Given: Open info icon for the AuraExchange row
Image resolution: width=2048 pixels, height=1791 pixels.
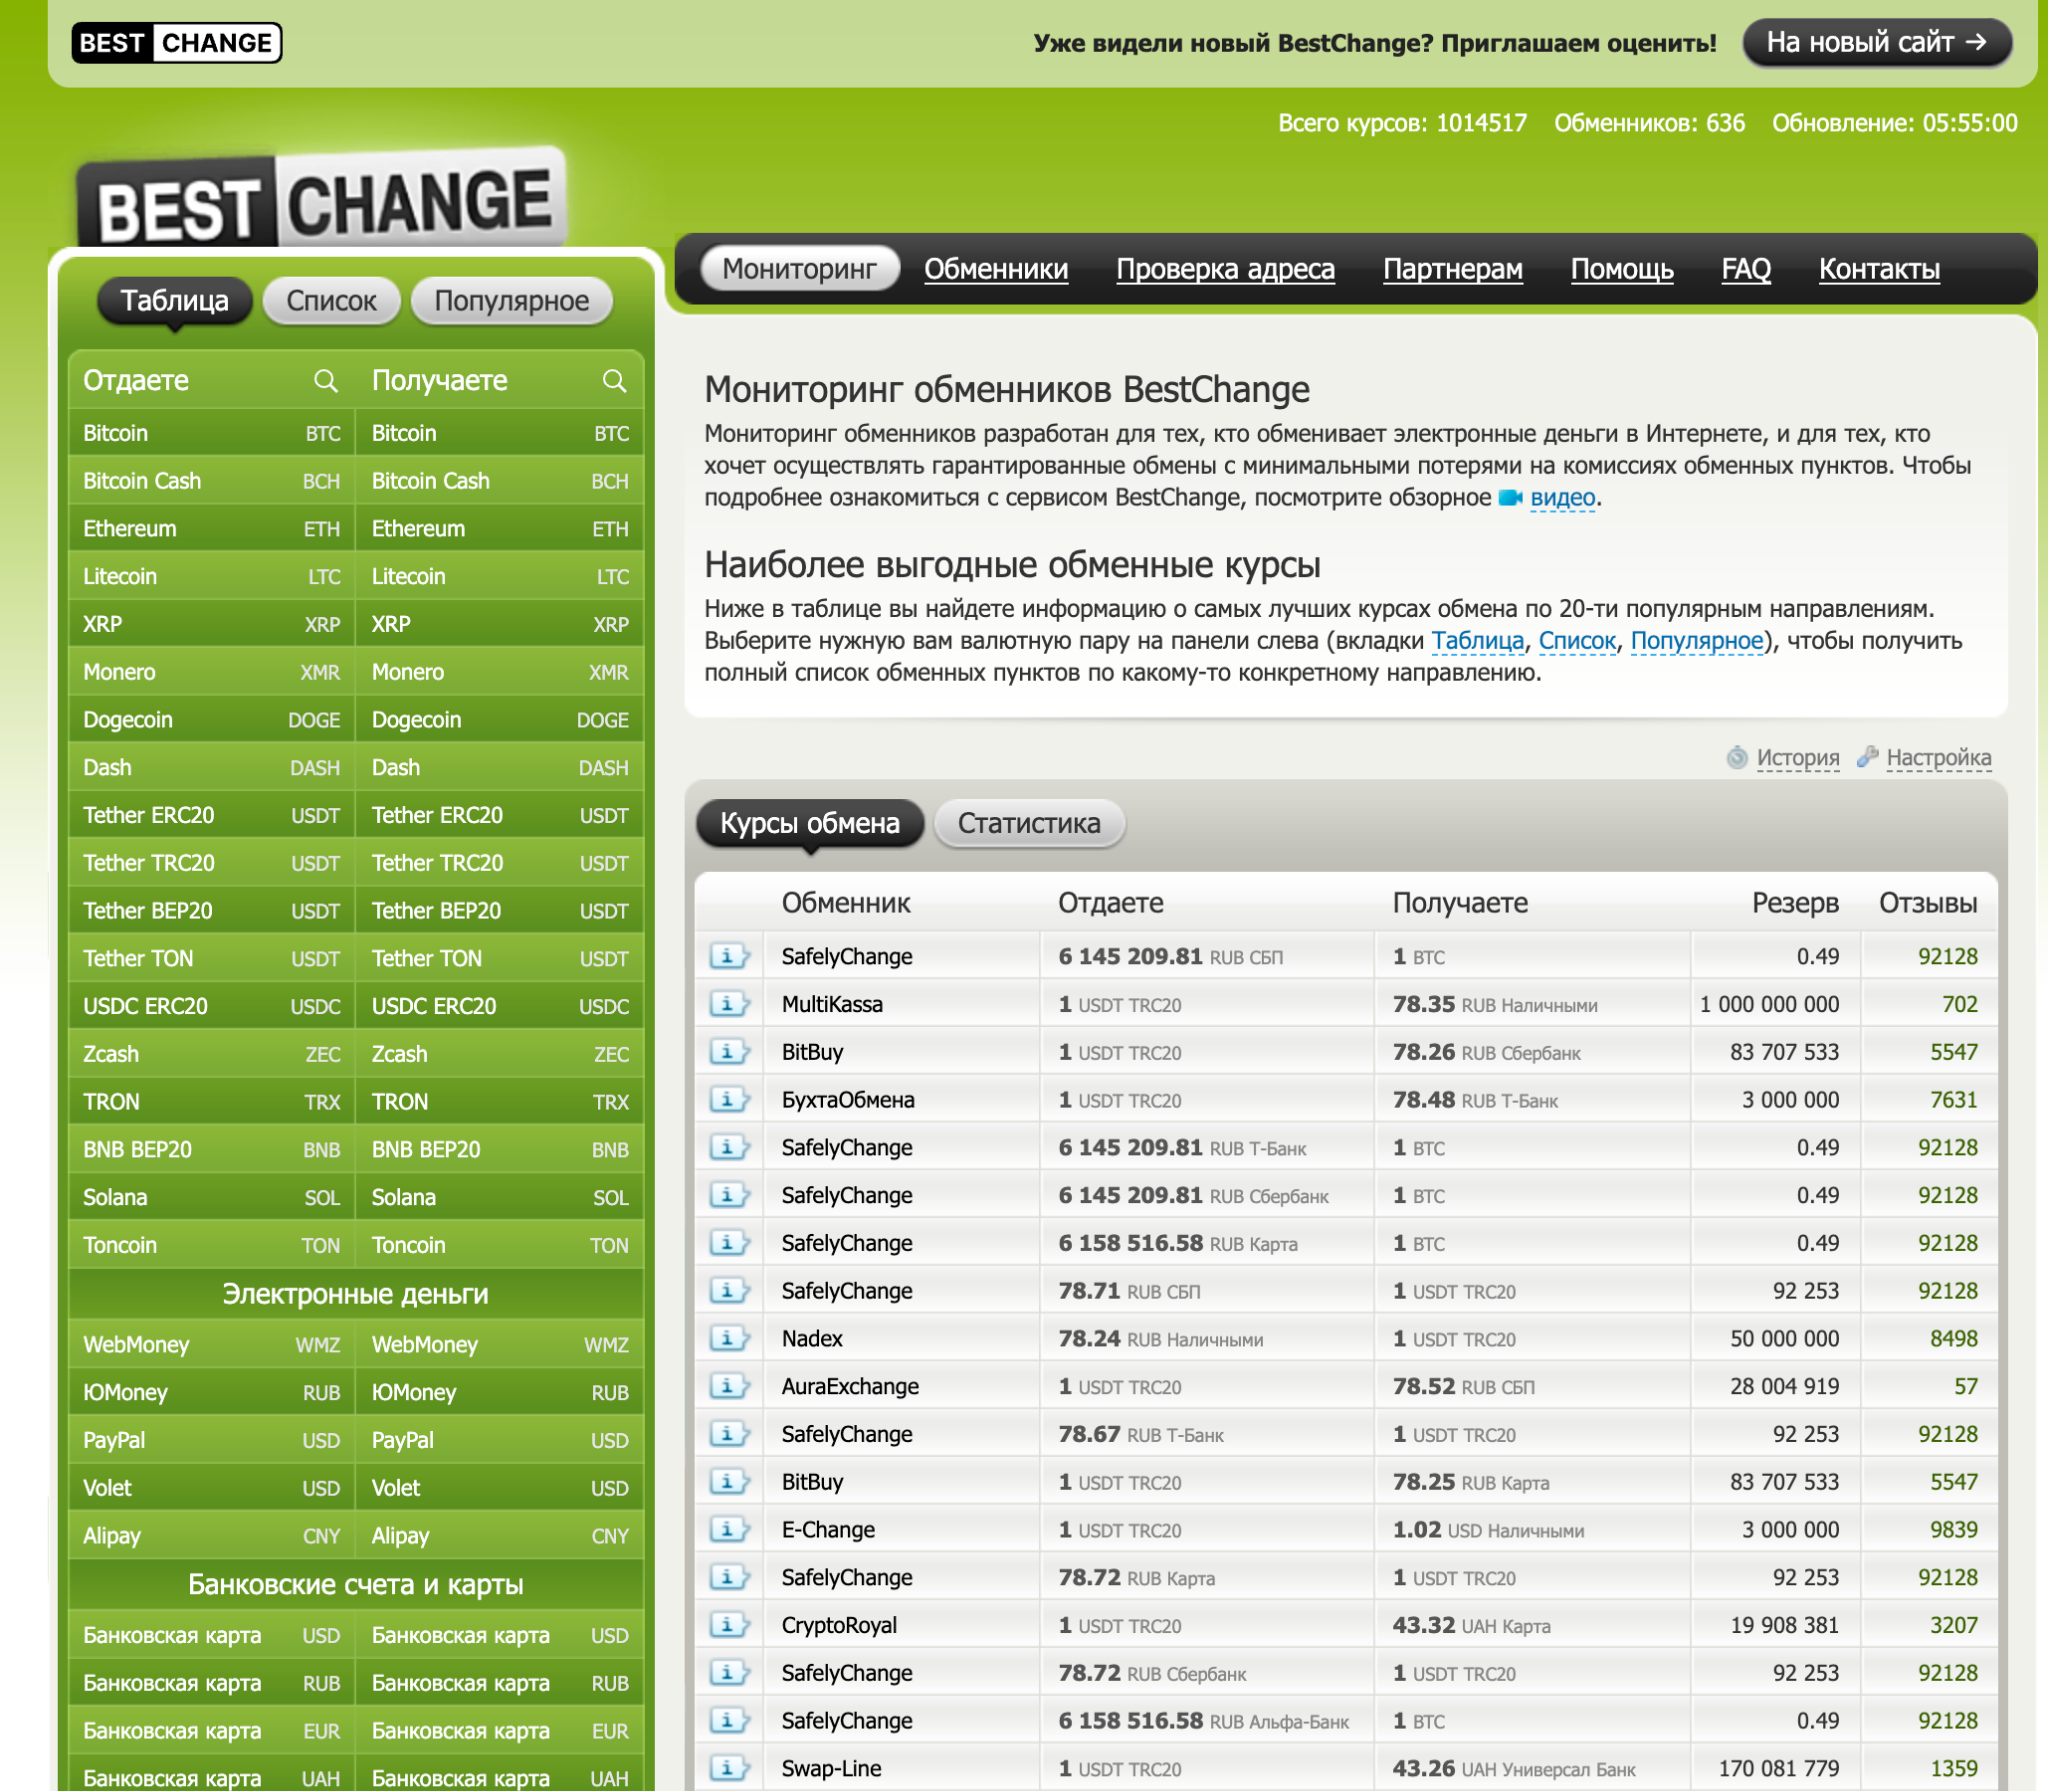Looking at the screenshot, I should coord(729,1386).
